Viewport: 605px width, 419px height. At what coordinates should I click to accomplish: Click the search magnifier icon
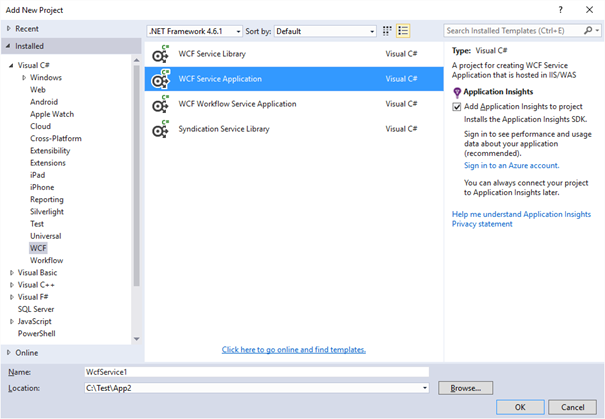tap(588, 30)
